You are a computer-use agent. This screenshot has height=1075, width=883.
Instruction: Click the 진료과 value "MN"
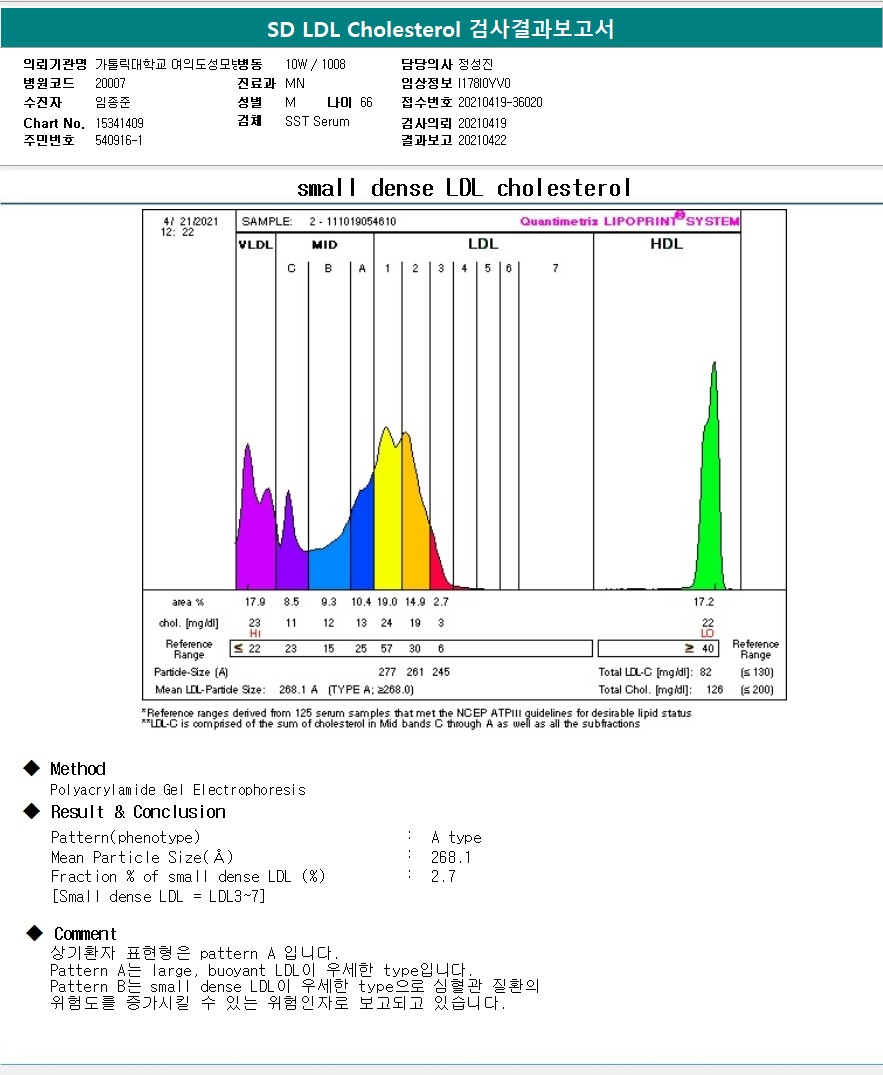[x=295, y=83]
